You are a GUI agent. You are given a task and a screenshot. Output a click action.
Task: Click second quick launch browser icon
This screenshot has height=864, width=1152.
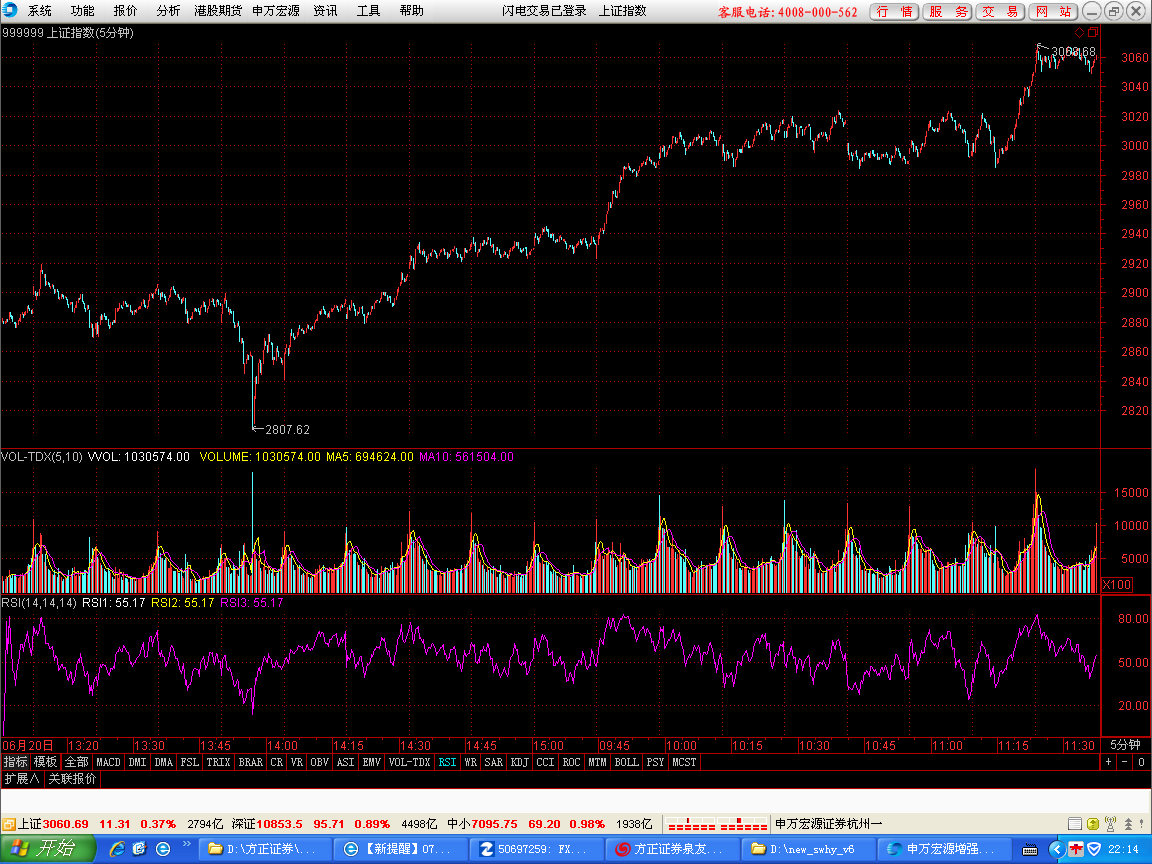tap(140, 849)
